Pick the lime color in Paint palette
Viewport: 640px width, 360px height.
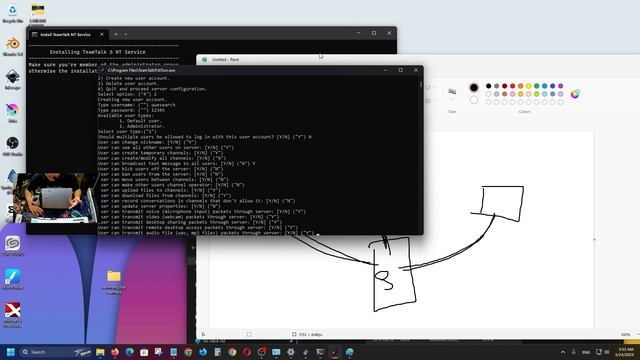coord(536,94)
